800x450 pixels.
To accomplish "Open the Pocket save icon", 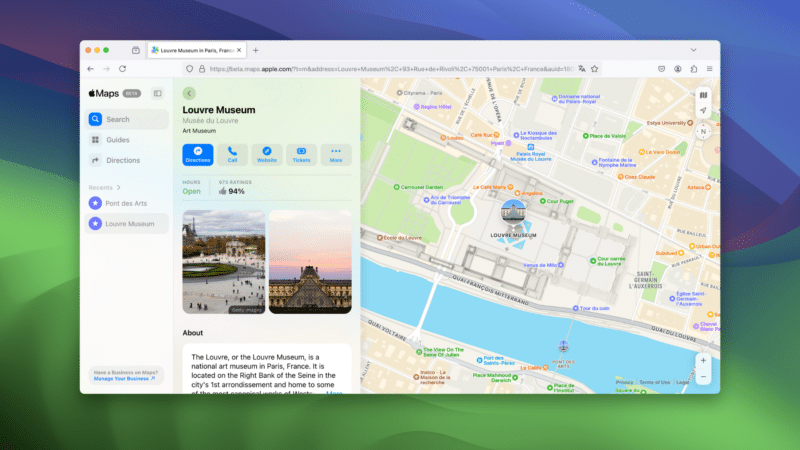I will 661,69.
